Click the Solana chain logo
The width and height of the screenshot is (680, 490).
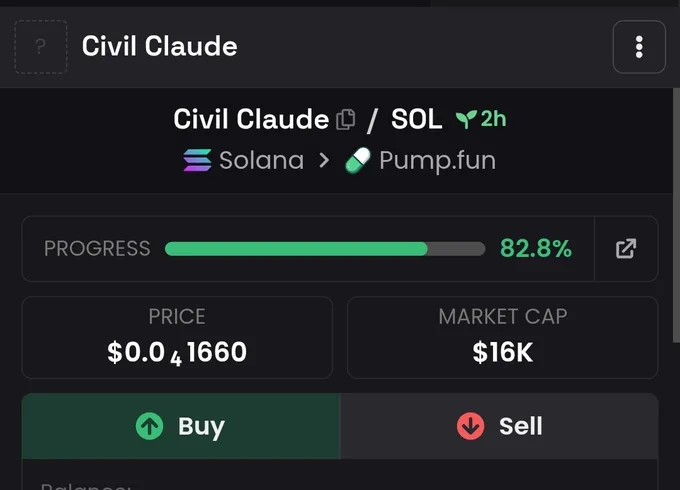[197, 160]
